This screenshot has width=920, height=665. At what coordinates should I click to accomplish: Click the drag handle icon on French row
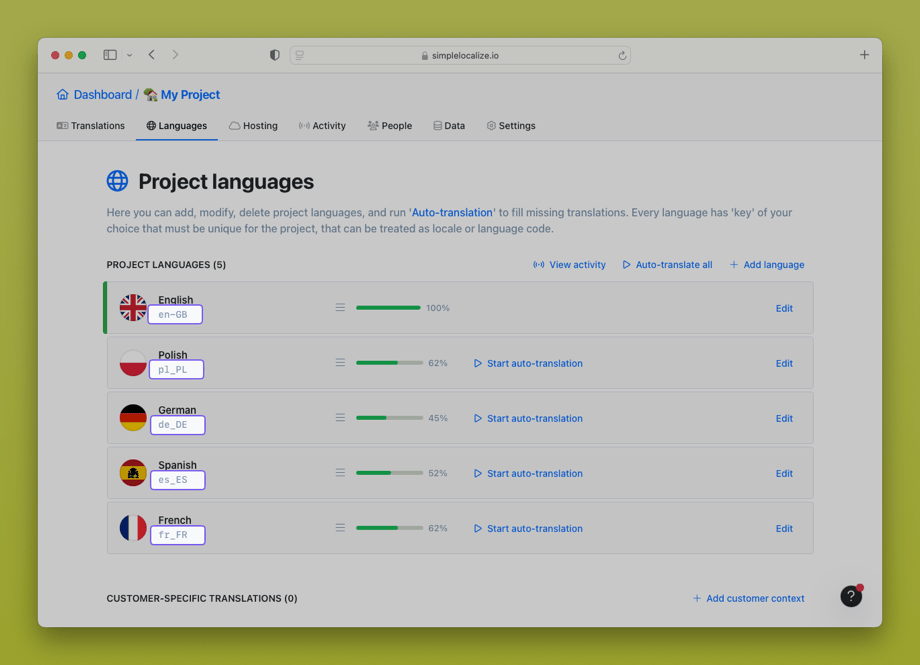point(340,528)
